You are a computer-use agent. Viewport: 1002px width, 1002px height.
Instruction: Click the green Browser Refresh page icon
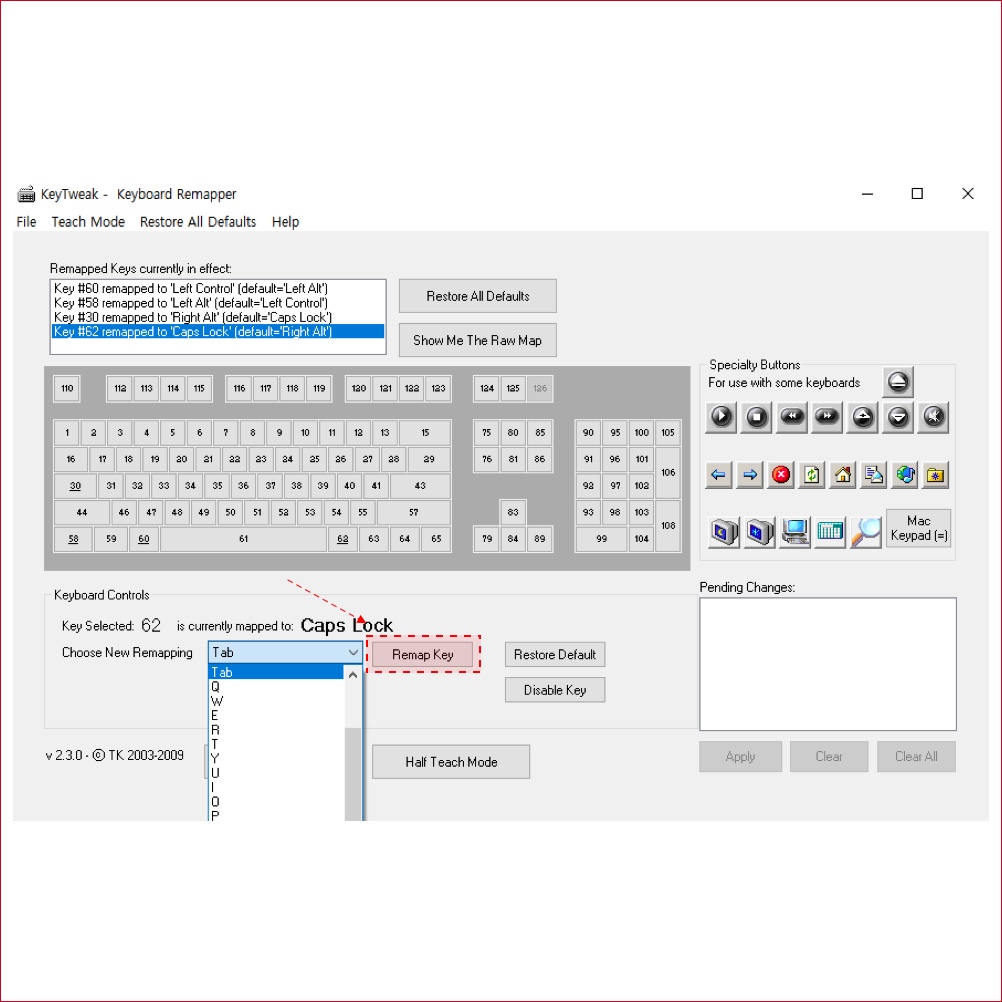812,475
